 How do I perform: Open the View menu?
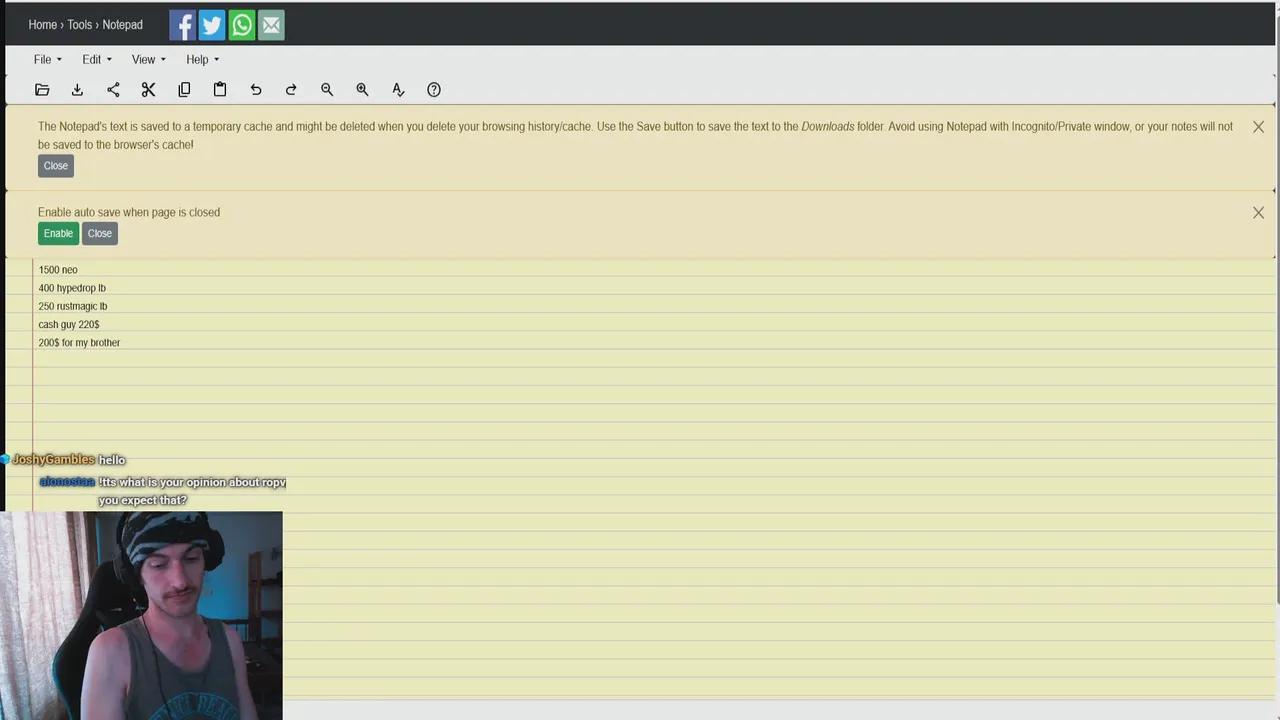click(x=149, y=60)
